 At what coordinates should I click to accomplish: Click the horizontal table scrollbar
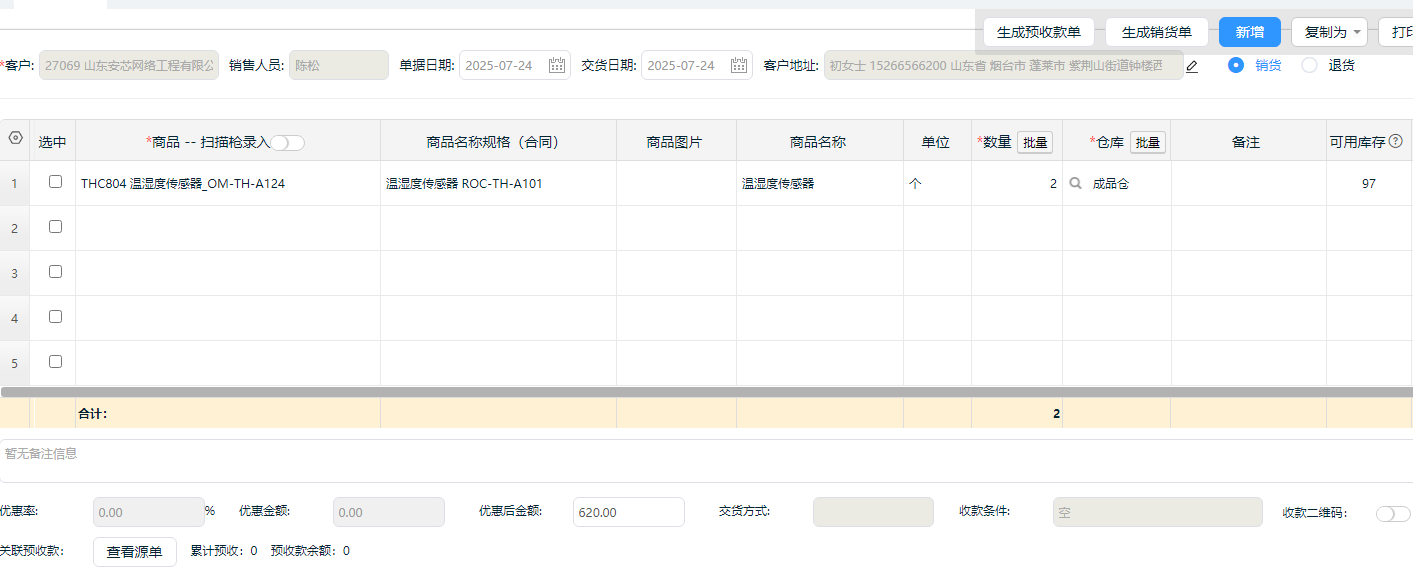click(706, 392)
